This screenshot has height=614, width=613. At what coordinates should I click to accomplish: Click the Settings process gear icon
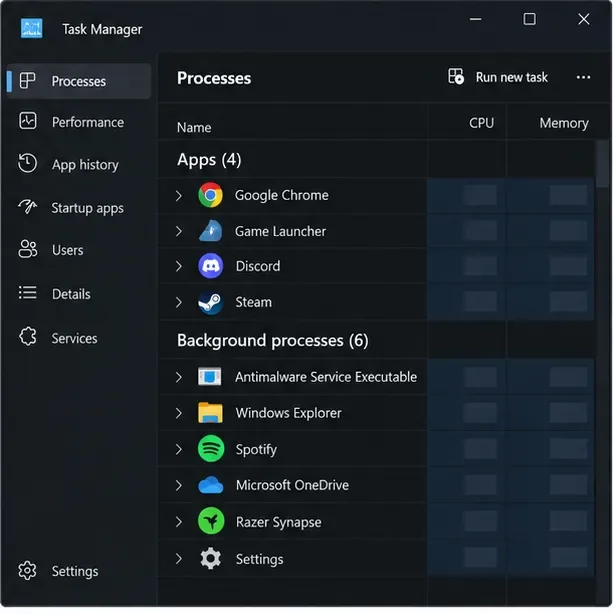[210, 558]
